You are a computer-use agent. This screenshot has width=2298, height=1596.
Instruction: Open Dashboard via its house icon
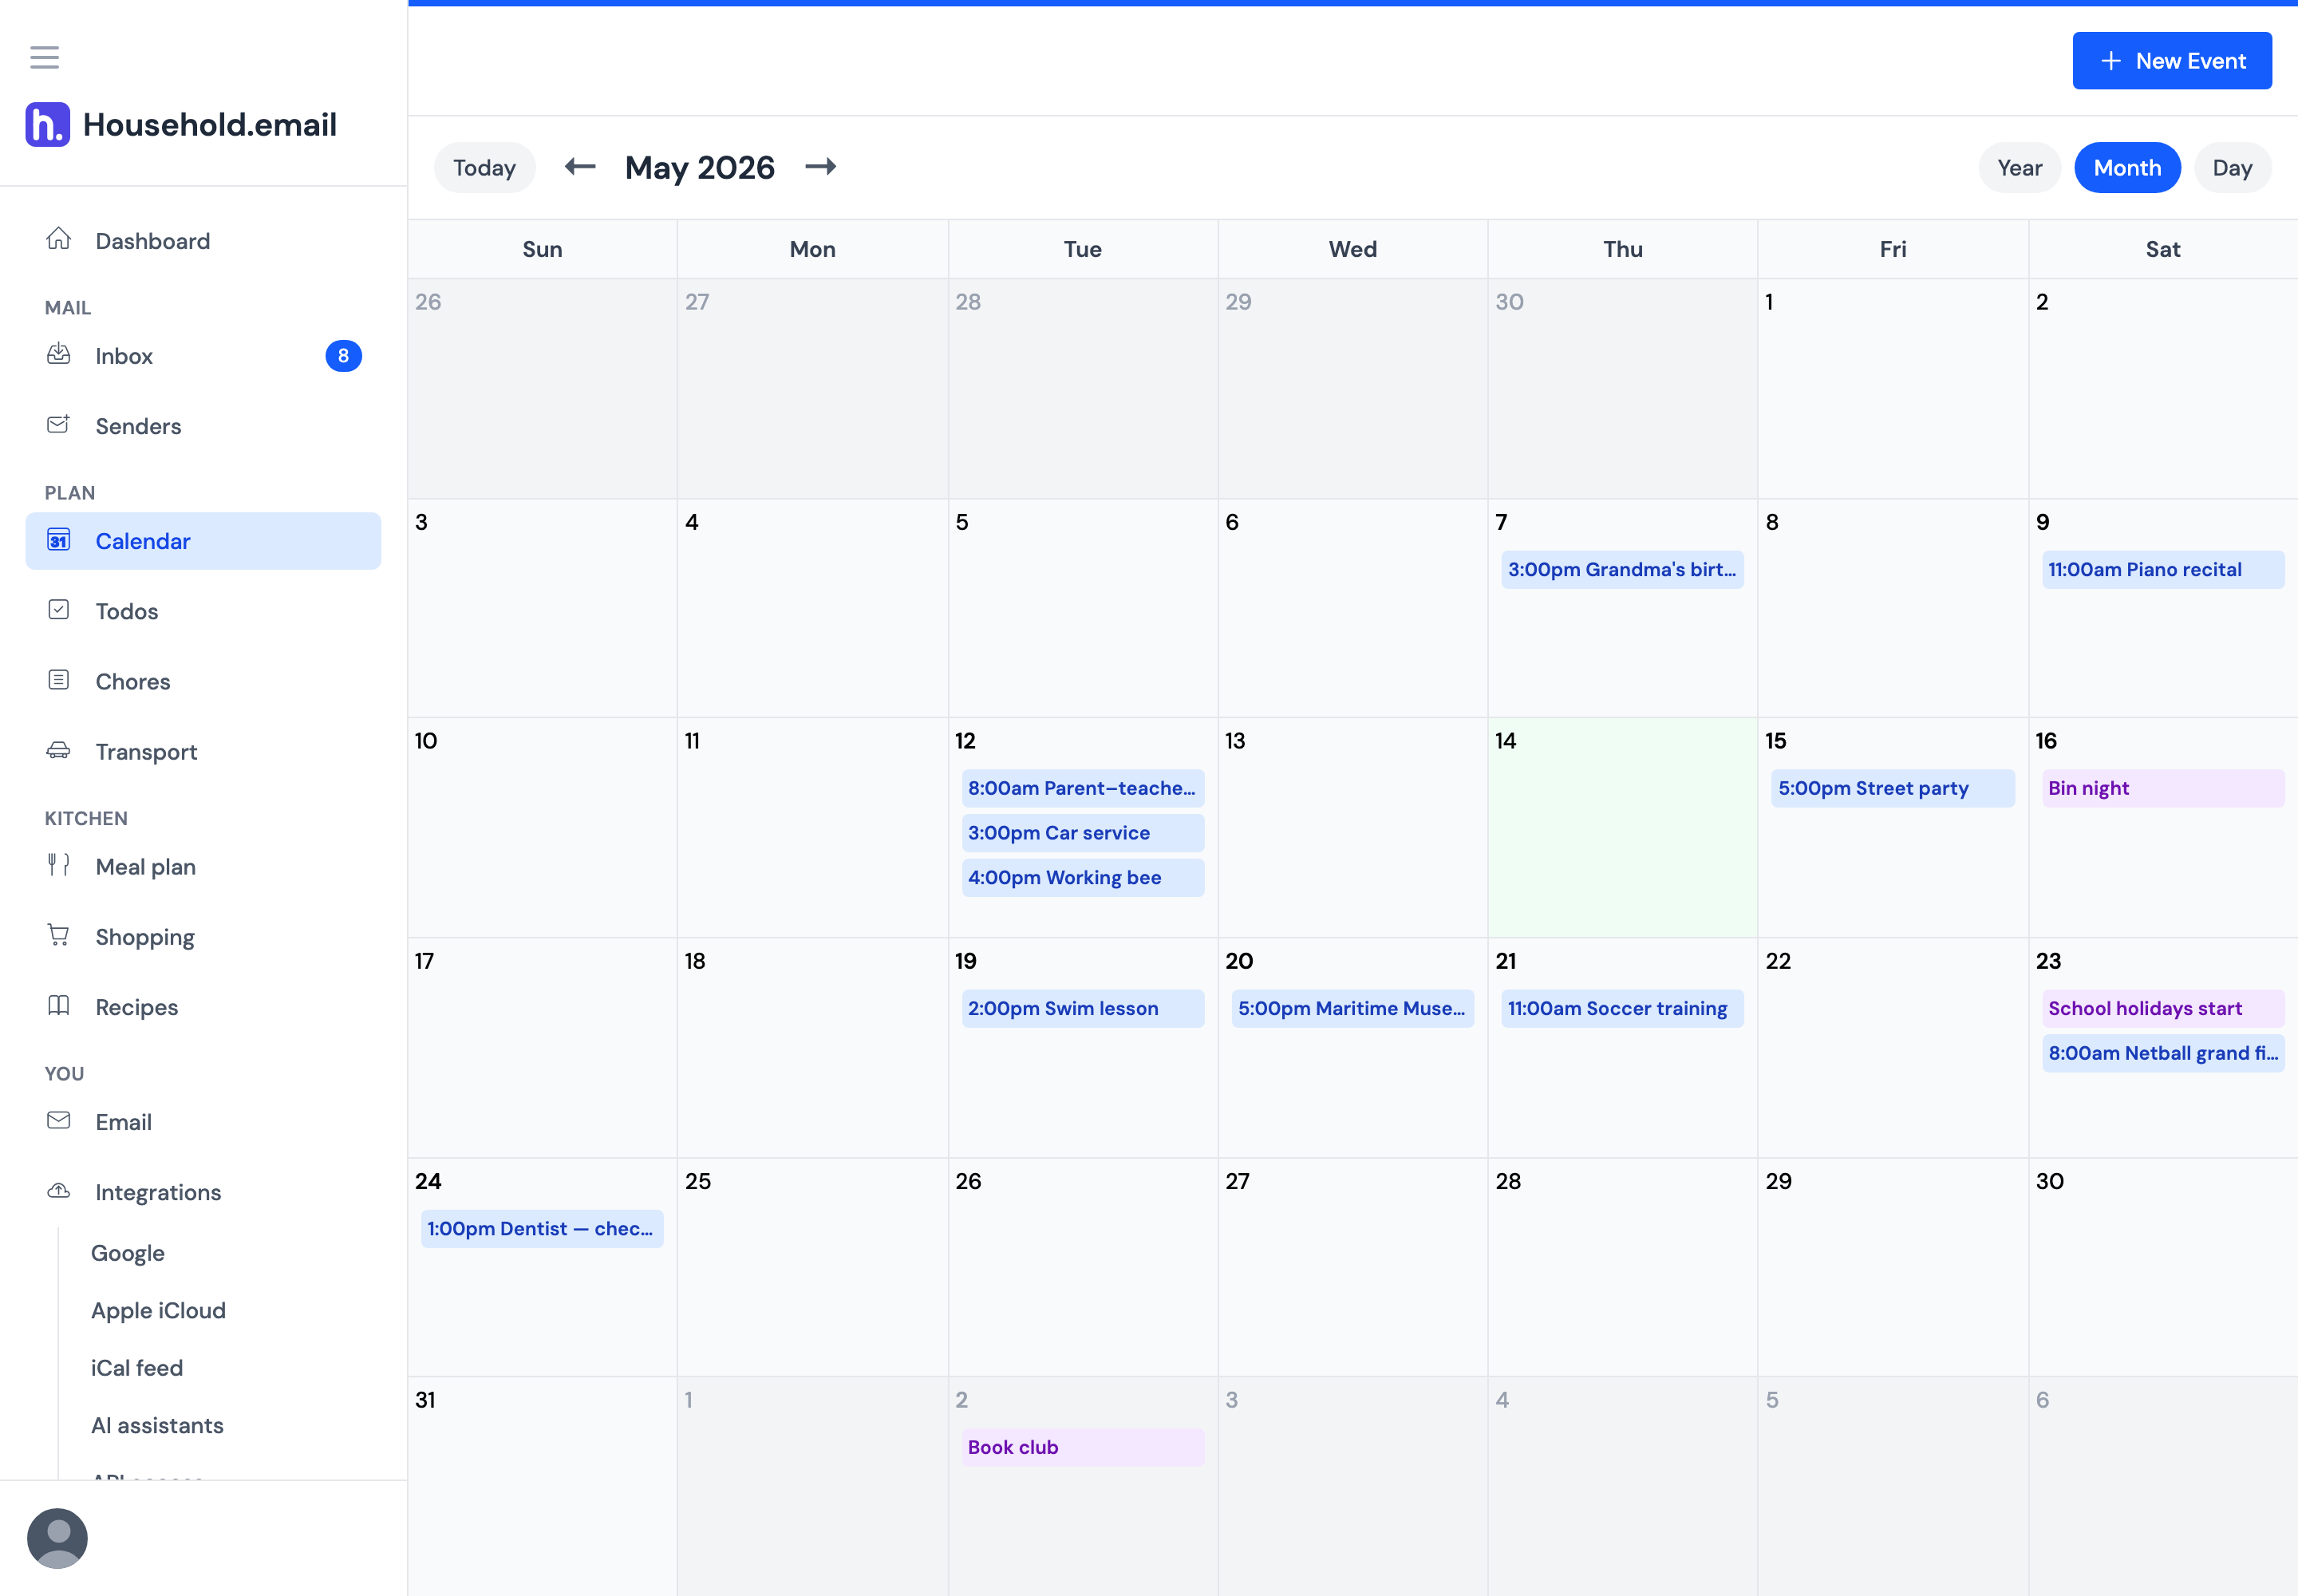click(59, 239)
